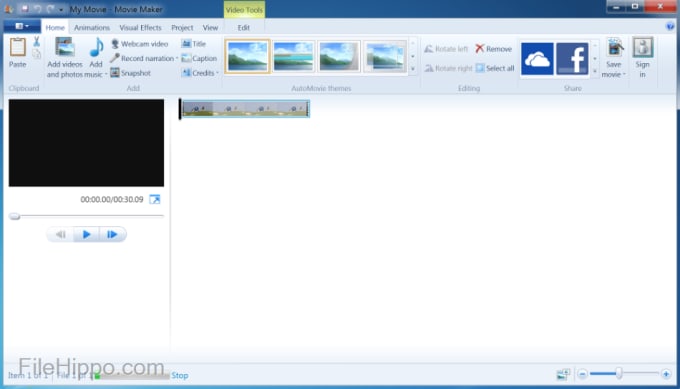Click Undo in the quick access toolbar

(x=38, y=9)
